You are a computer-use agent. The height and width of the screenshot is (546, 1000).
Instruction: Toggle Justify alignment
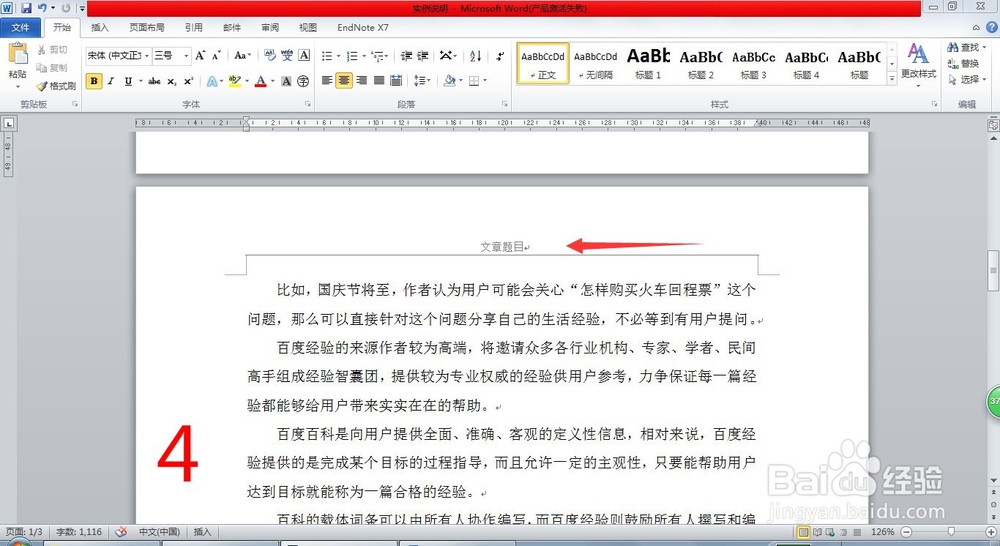coord(379,80)
